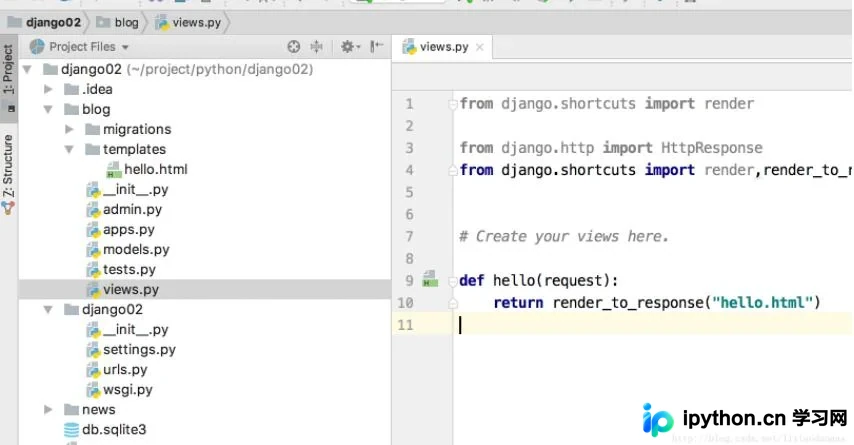The width and height of the screenshot is (854, 445).
Task: Select settings.py in the tree
Action: click(139, 350)
